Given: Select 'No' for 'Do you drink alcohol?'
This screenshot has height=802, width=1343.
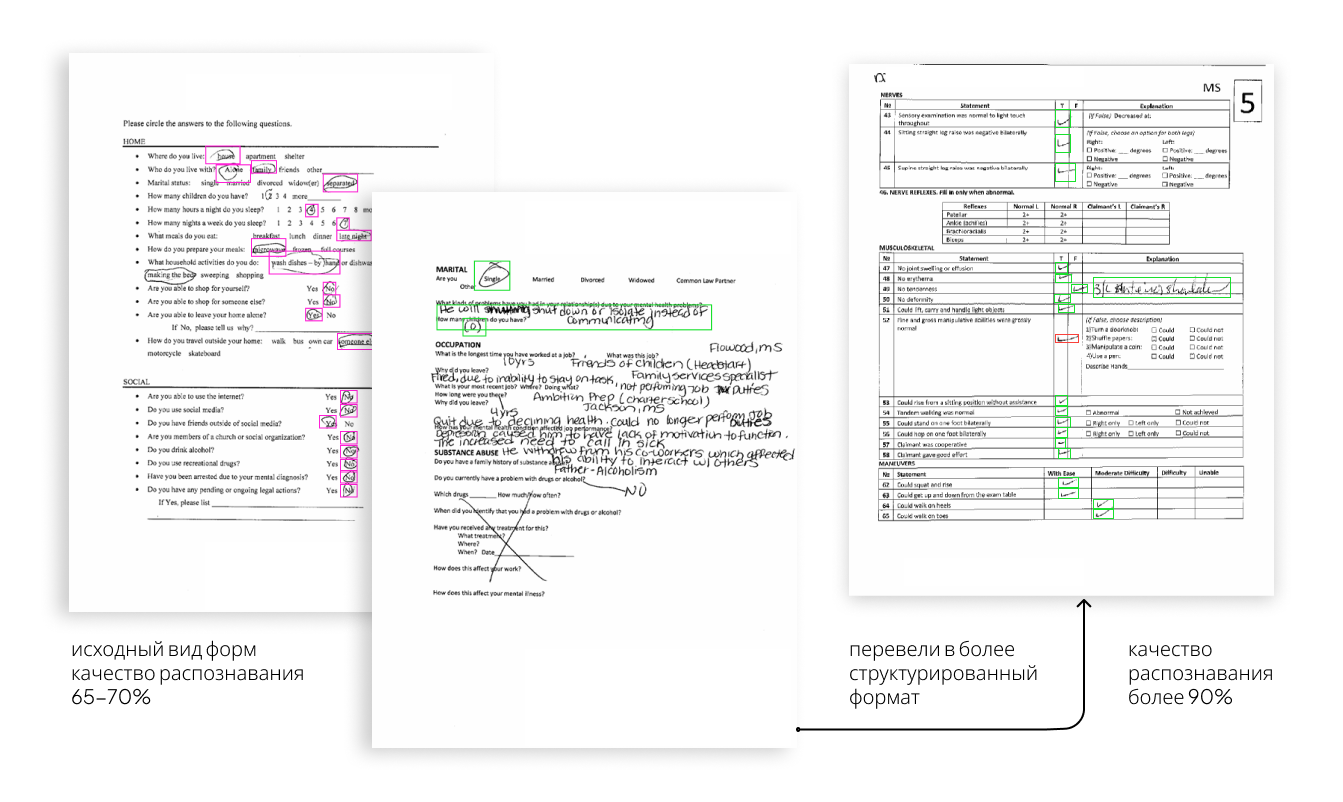Looking at the screenshot, I should click(x=349, y=450).
